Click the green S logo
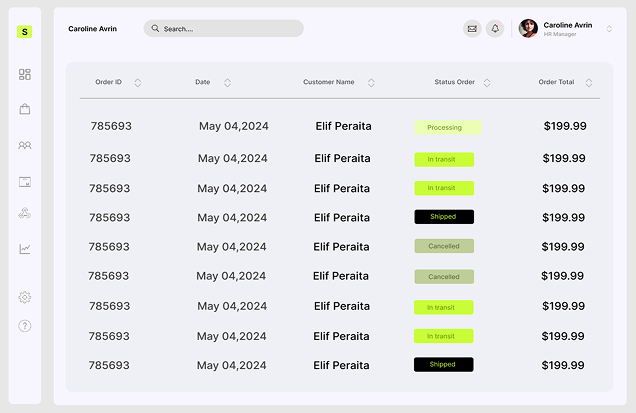This screenshot has height=413, width=636. (x=25, y=32)
